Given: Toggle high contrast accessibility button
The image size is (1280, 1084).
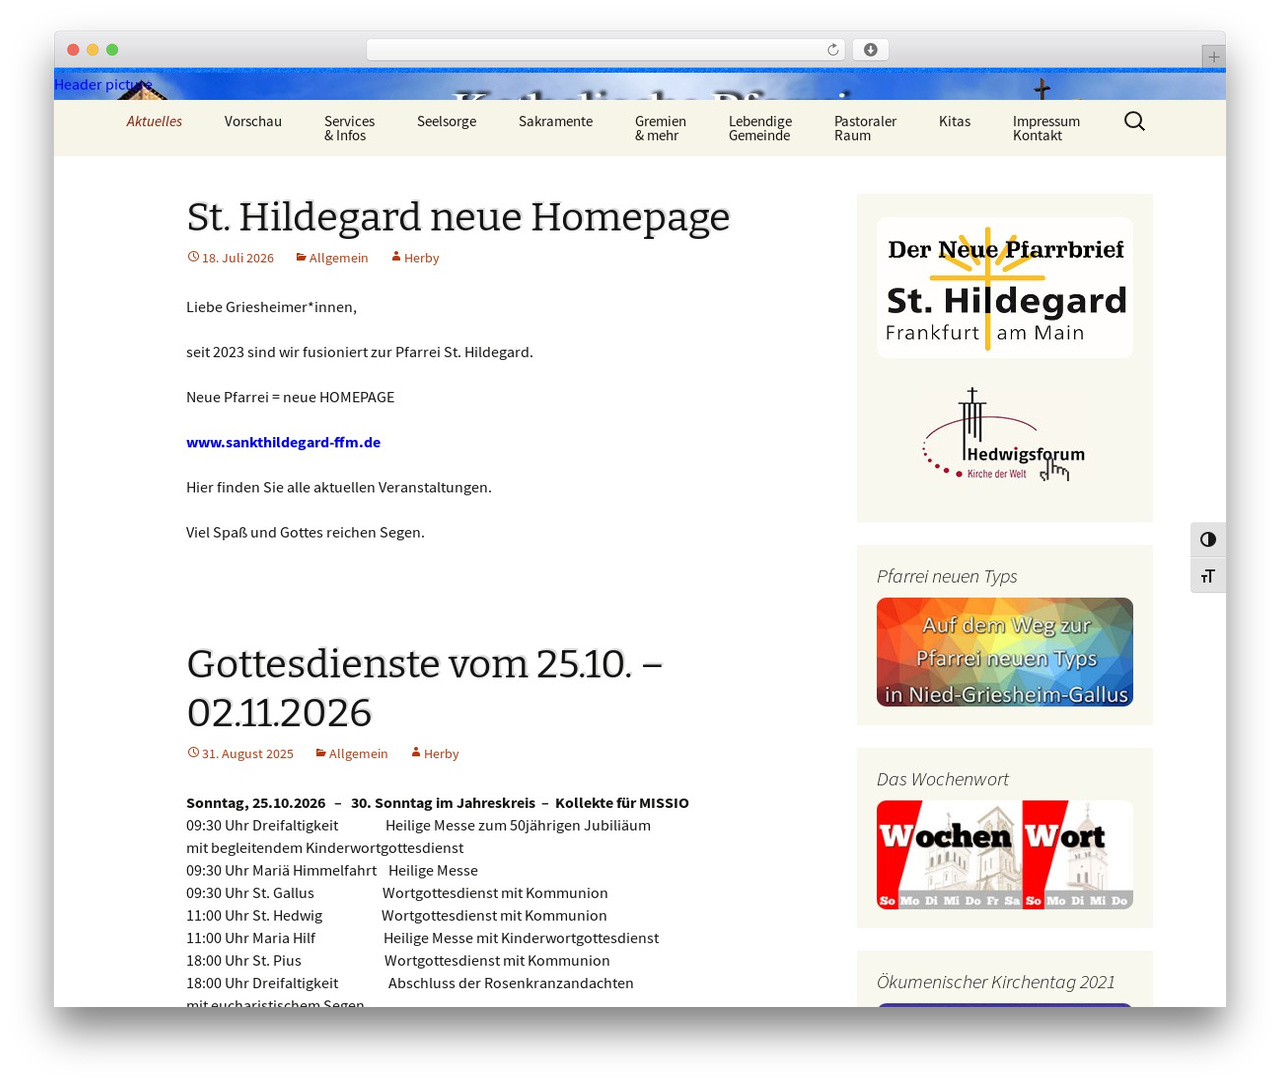Looking at the screenshot, I should [1208, 540].
